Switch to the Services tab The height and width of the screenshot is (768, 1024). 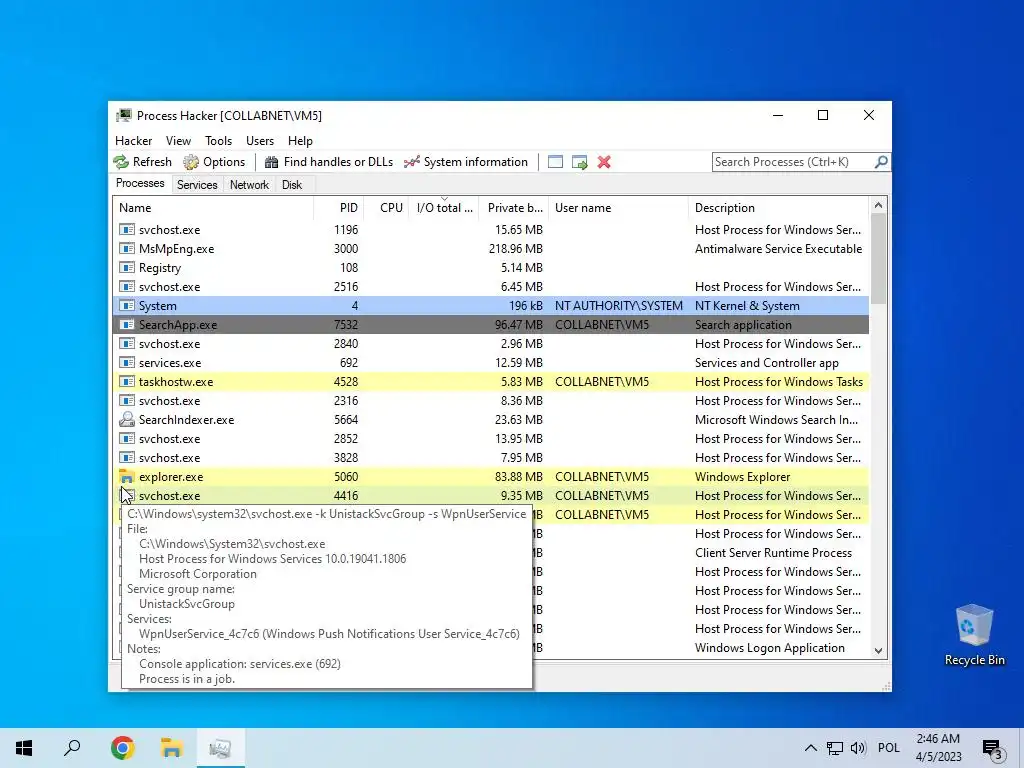[x=197, y=185]
